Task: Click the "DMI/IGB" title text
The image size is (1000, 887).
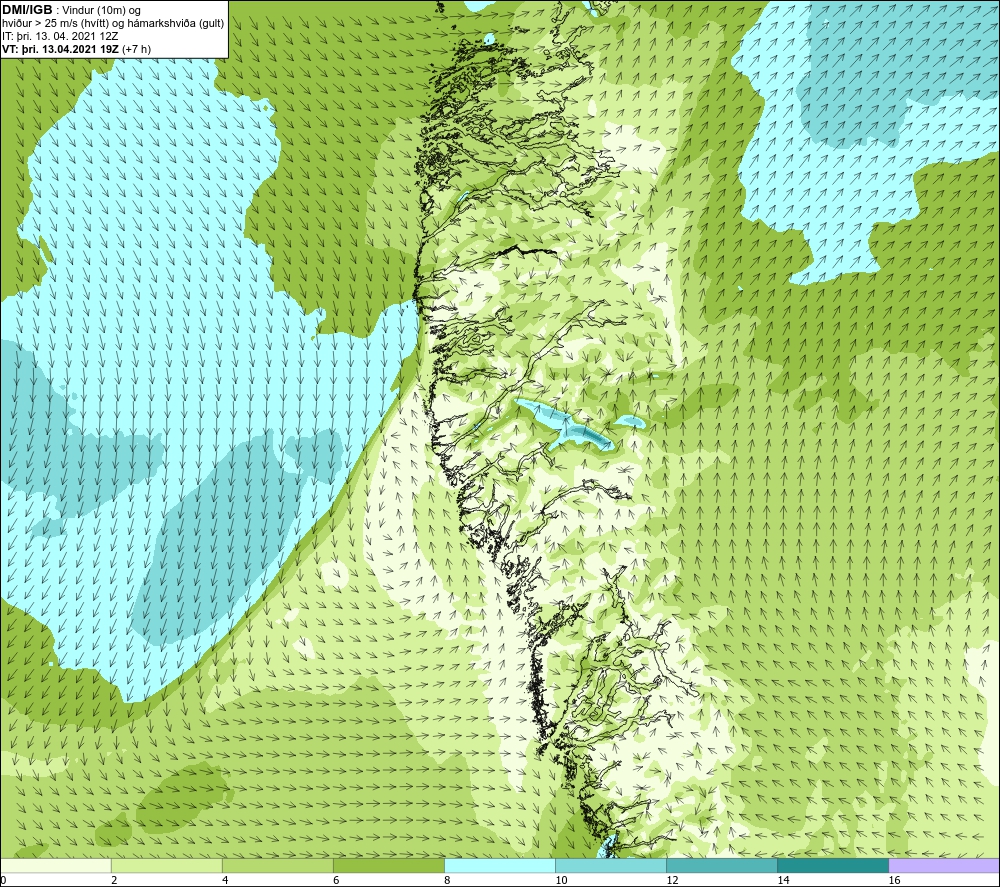Action: click(x=27, y=10)
